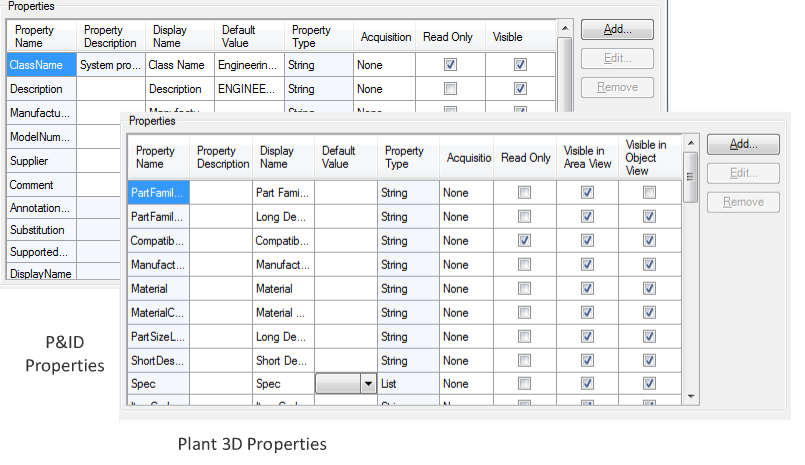Click 'Engineerin...' default value cell
805x465 pixels.
click(249, 65)
